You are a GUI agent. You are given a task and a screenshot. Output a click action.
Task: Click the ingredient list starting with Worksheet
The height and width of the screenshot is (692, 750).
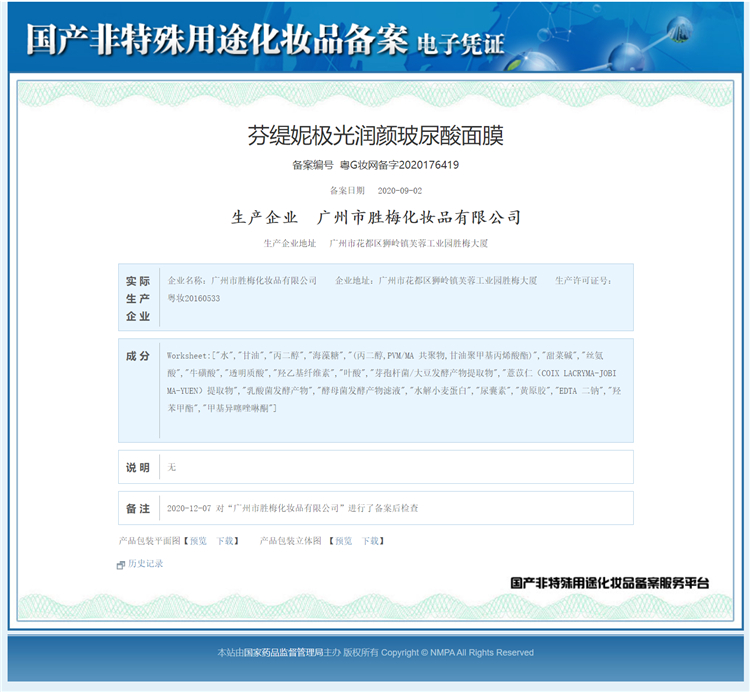pyautogui.click(x=394, y=382)
